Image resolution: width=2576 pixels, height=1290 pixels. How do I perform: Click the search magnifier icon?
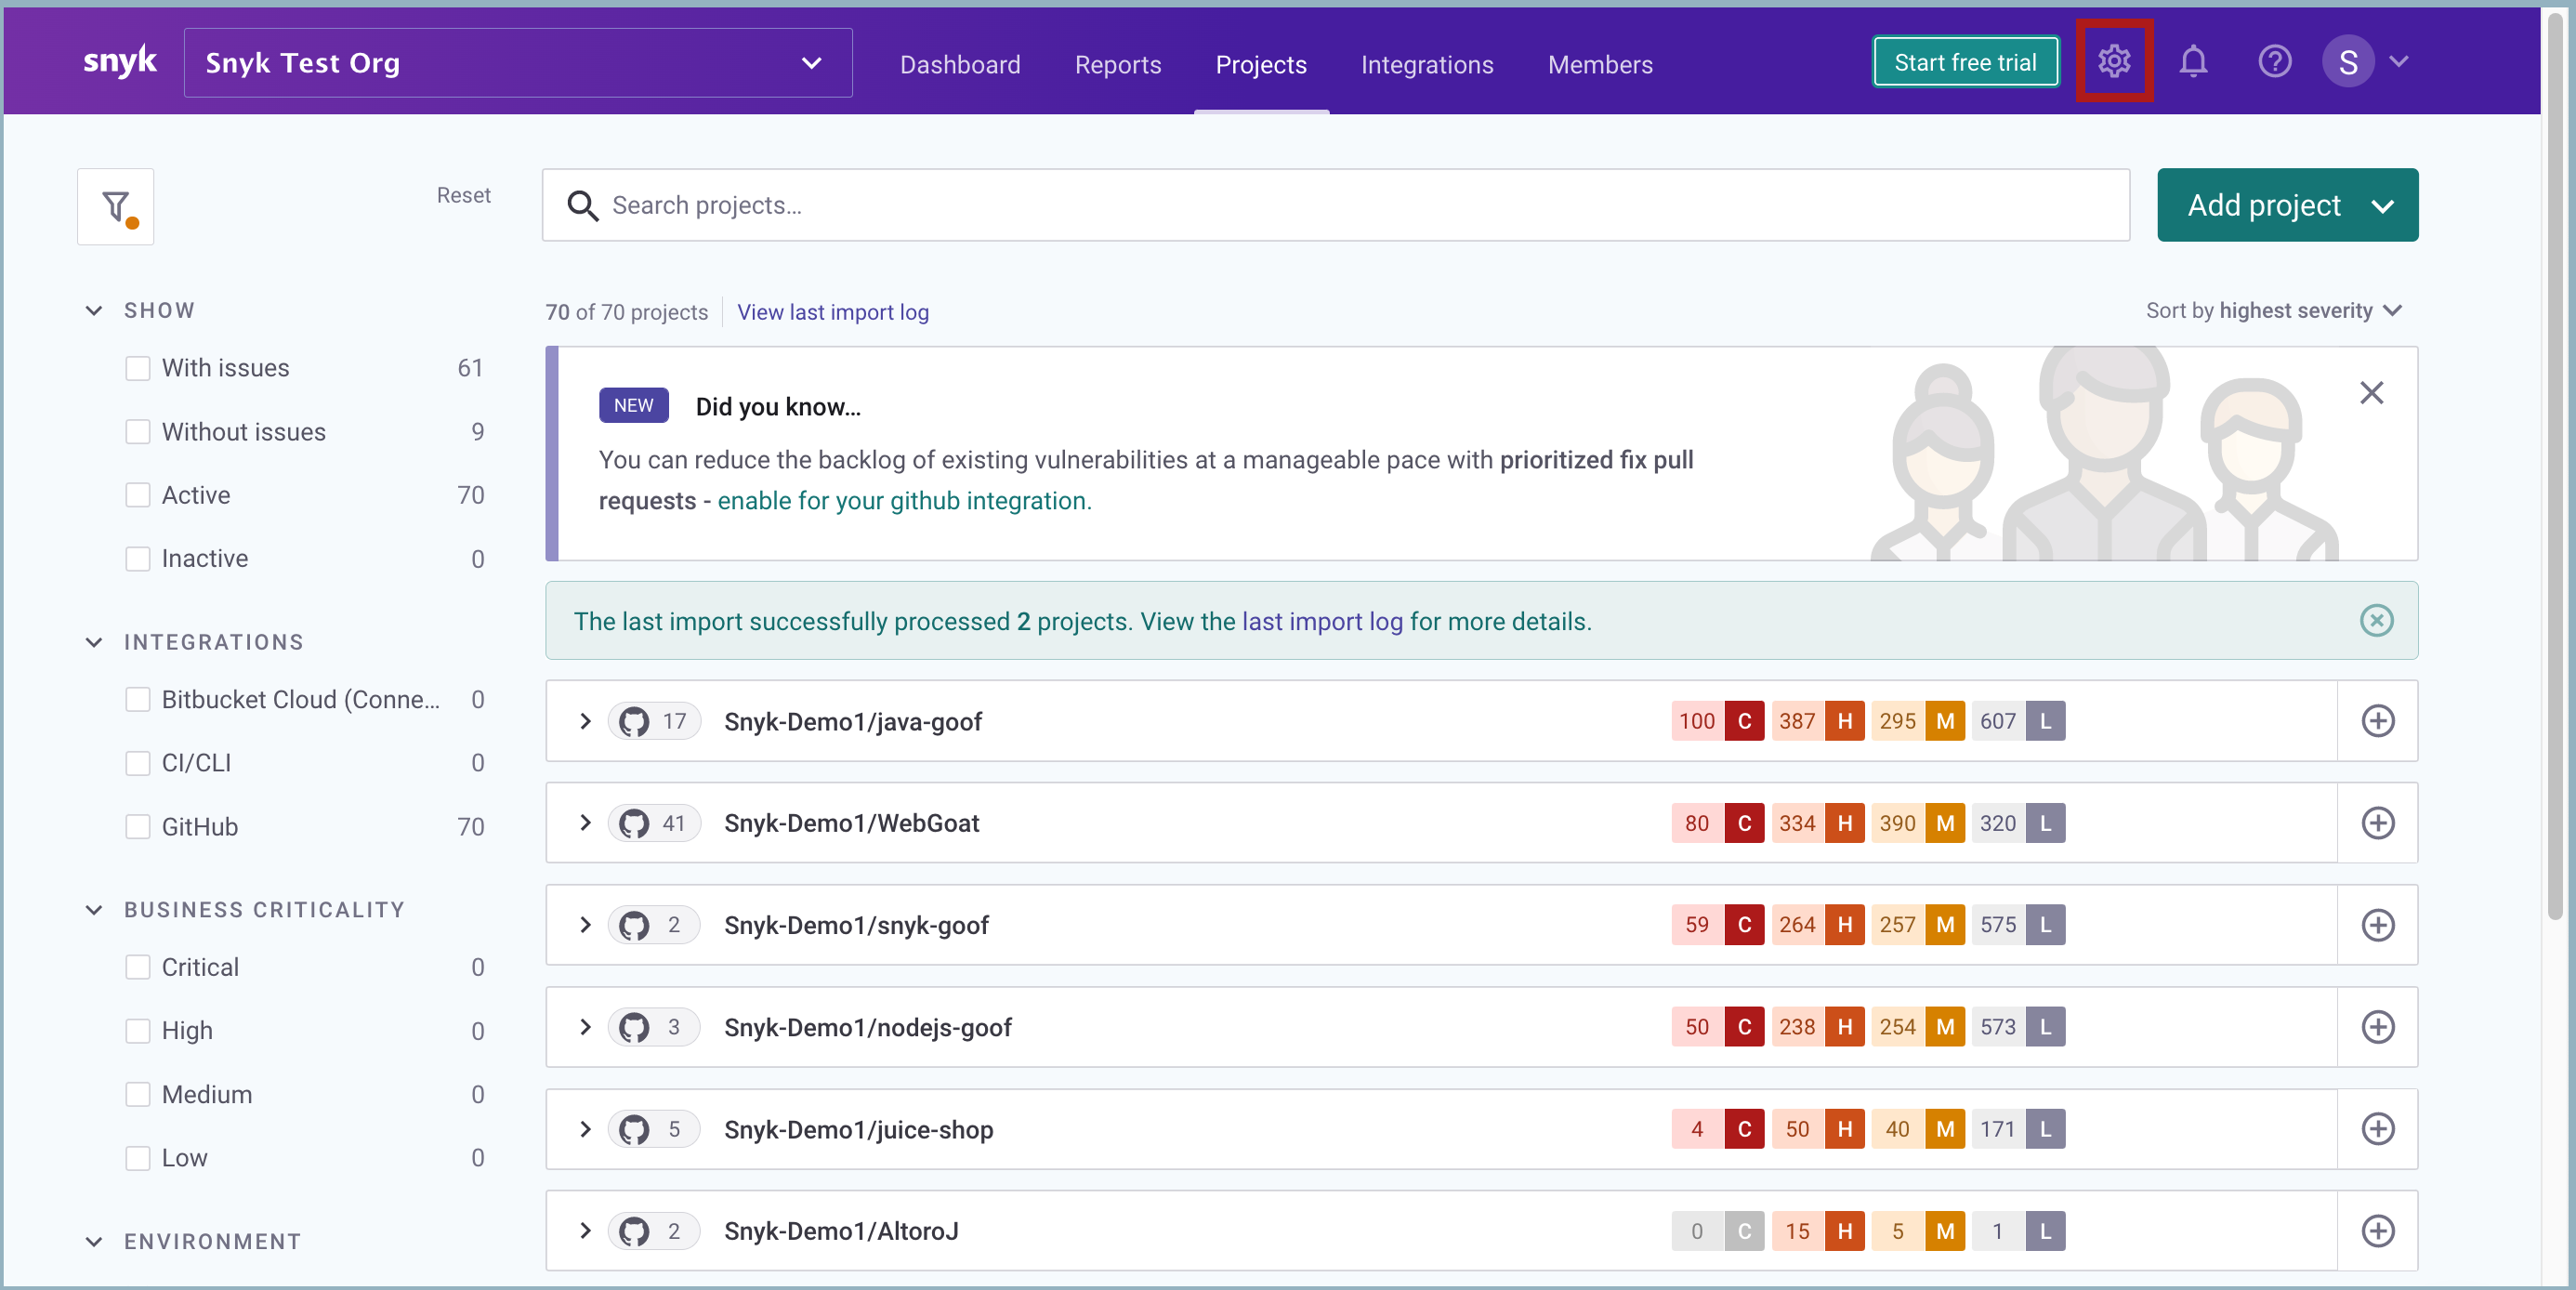point(582,206)
